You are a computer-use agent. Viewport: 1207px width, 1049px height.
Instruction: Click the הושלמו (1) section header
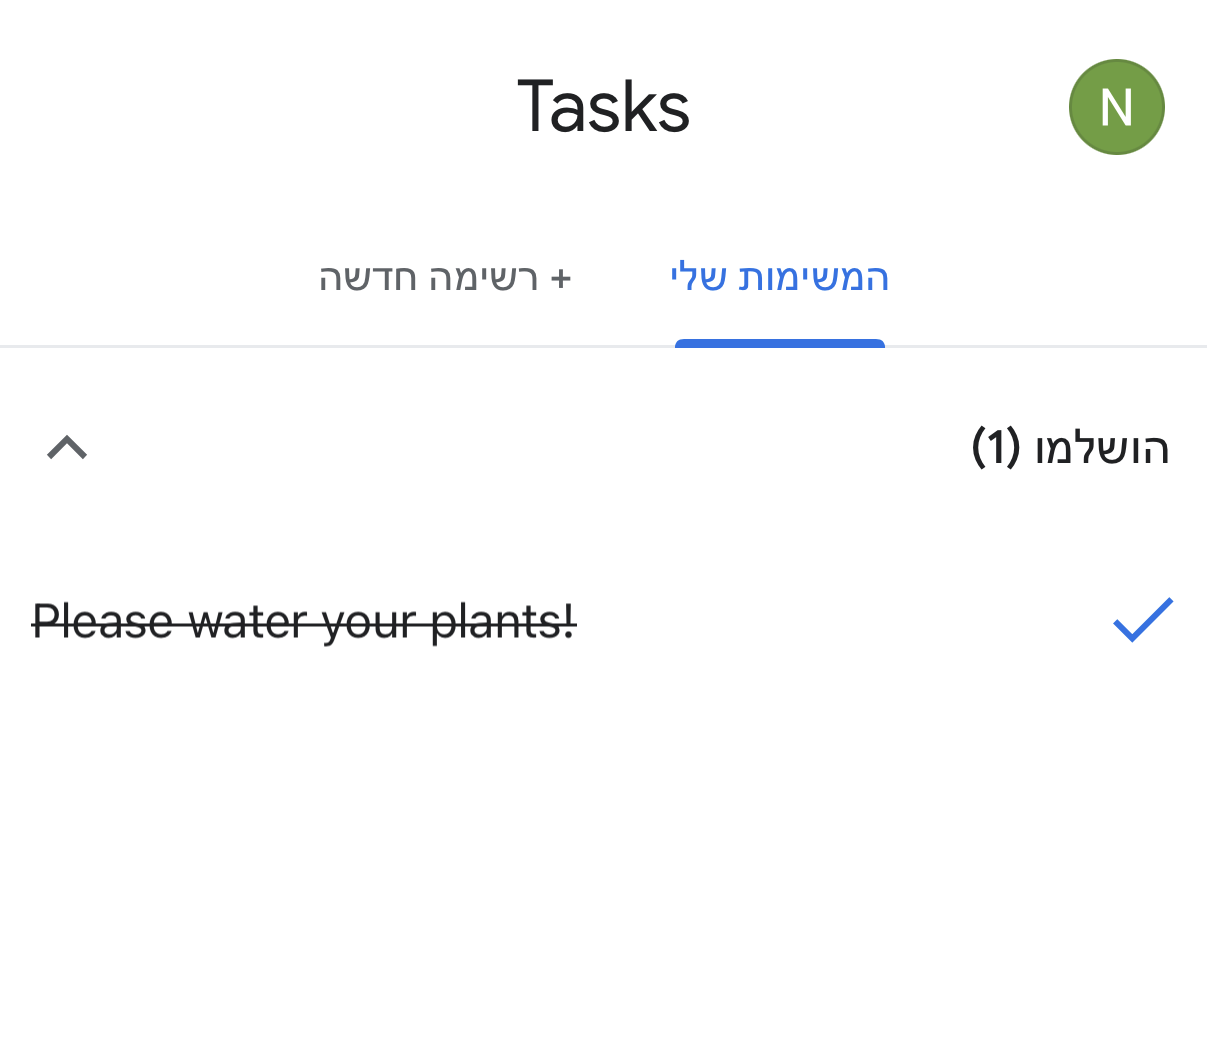click(1069, 447)
